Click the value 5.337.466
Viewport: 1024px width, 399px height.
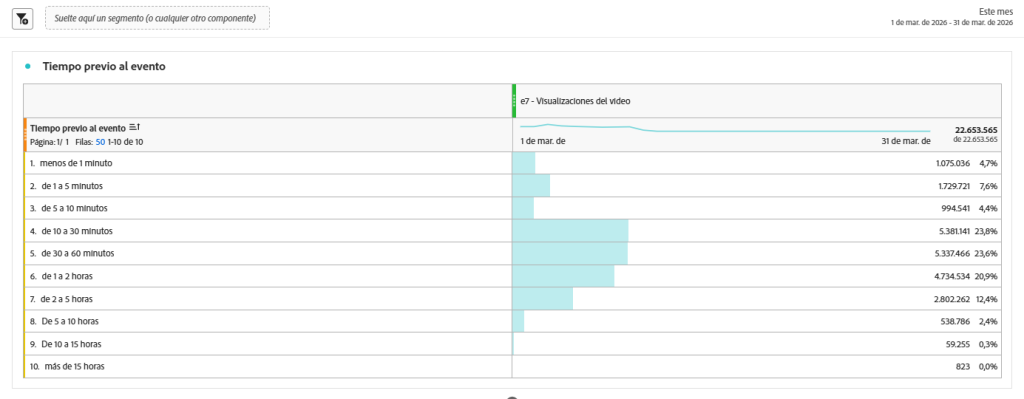point(953,253)
